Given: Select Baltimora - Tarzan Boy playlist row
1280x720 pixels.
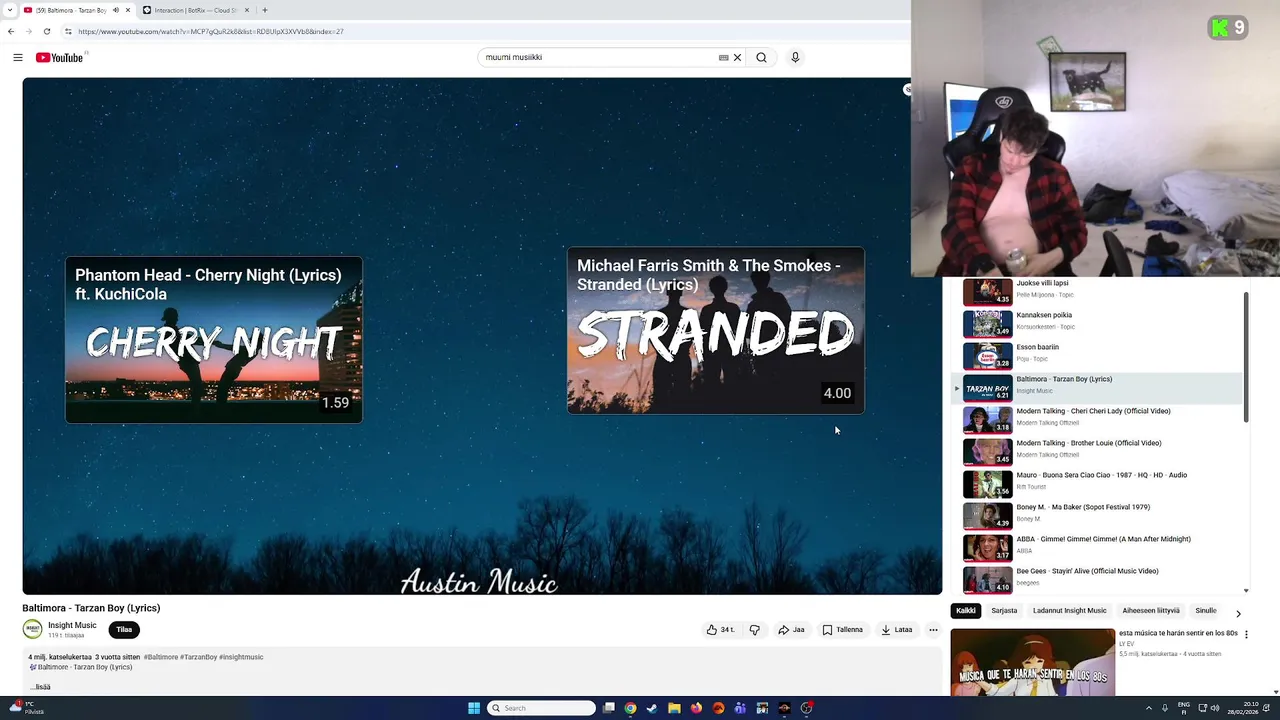Looking at the screenshot, I should tap(1096, 387).
